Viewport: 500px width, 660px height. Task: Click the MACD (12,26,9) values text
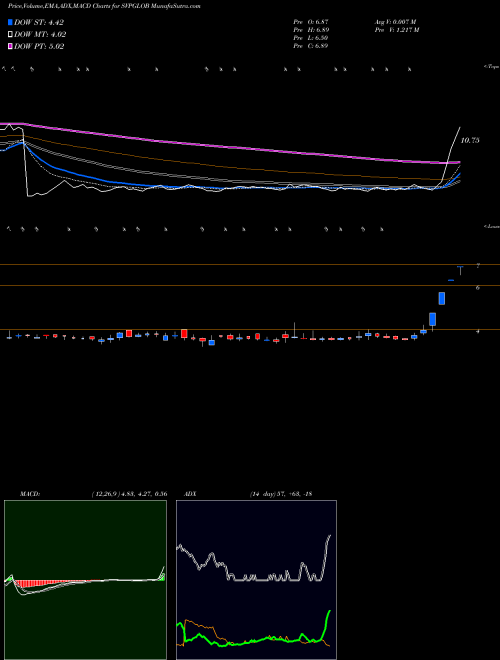pyautogui.click(x=130, y=494)
